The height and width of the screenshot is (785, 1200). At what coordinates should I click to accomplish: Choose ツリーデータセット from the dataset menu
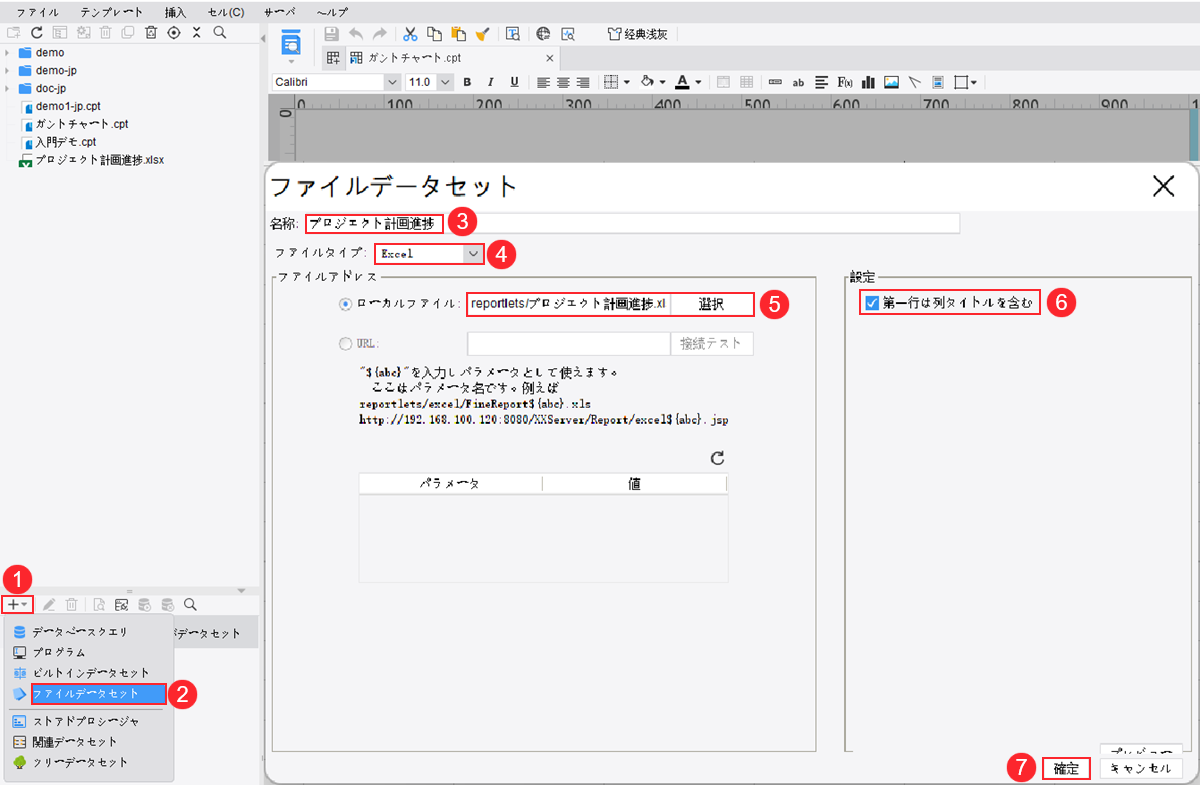coord(80,762)
